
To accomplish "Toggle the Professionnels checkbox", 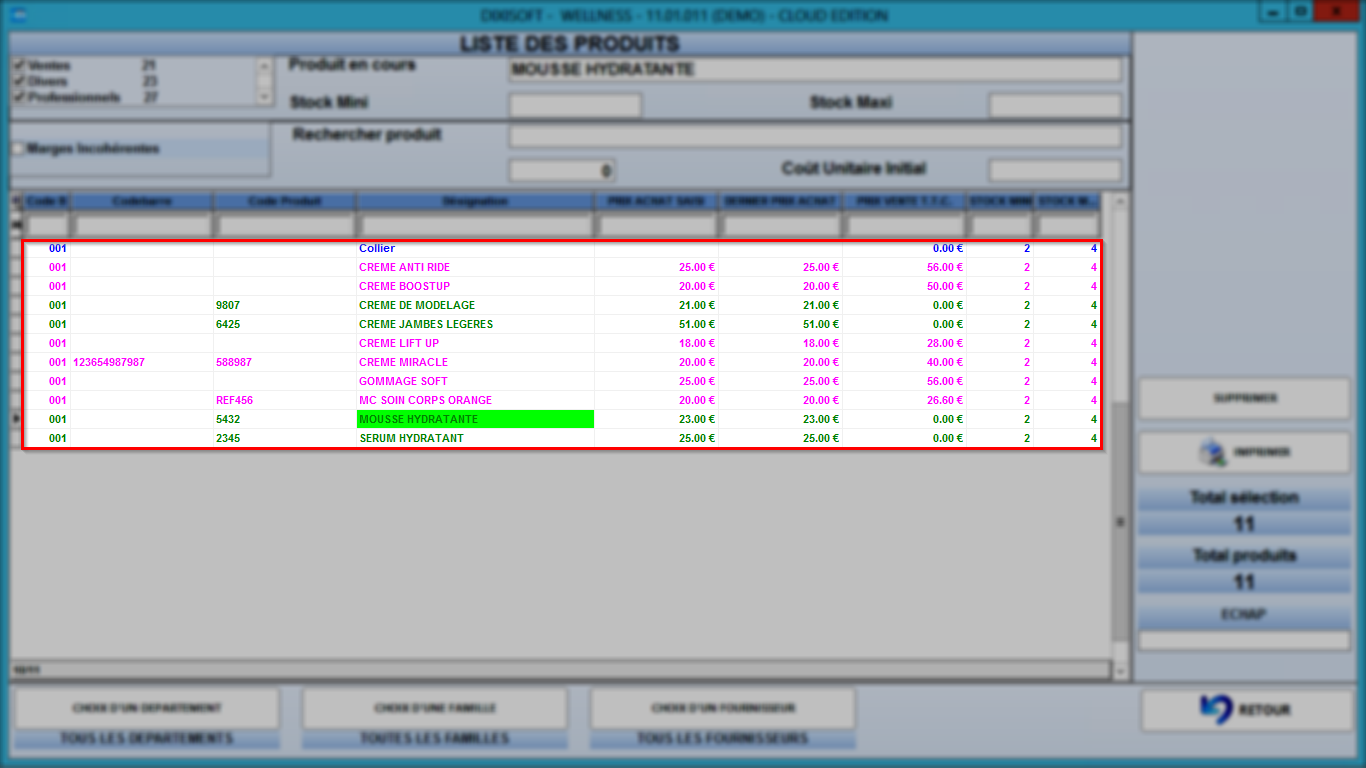I will click(x=19, y=97).
